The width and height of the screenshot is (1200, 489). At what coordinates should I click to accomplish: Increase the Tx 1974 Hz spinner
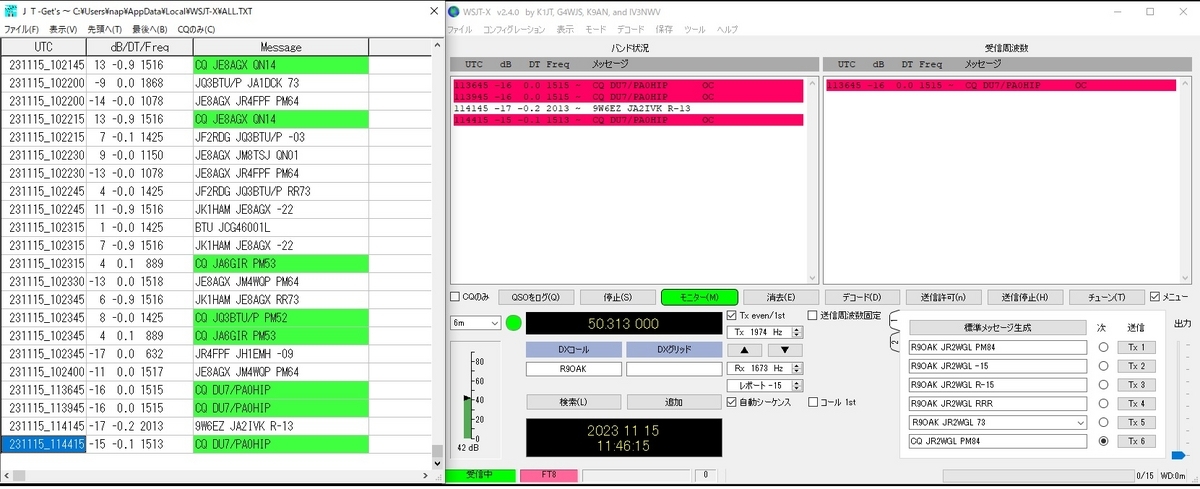798,329
